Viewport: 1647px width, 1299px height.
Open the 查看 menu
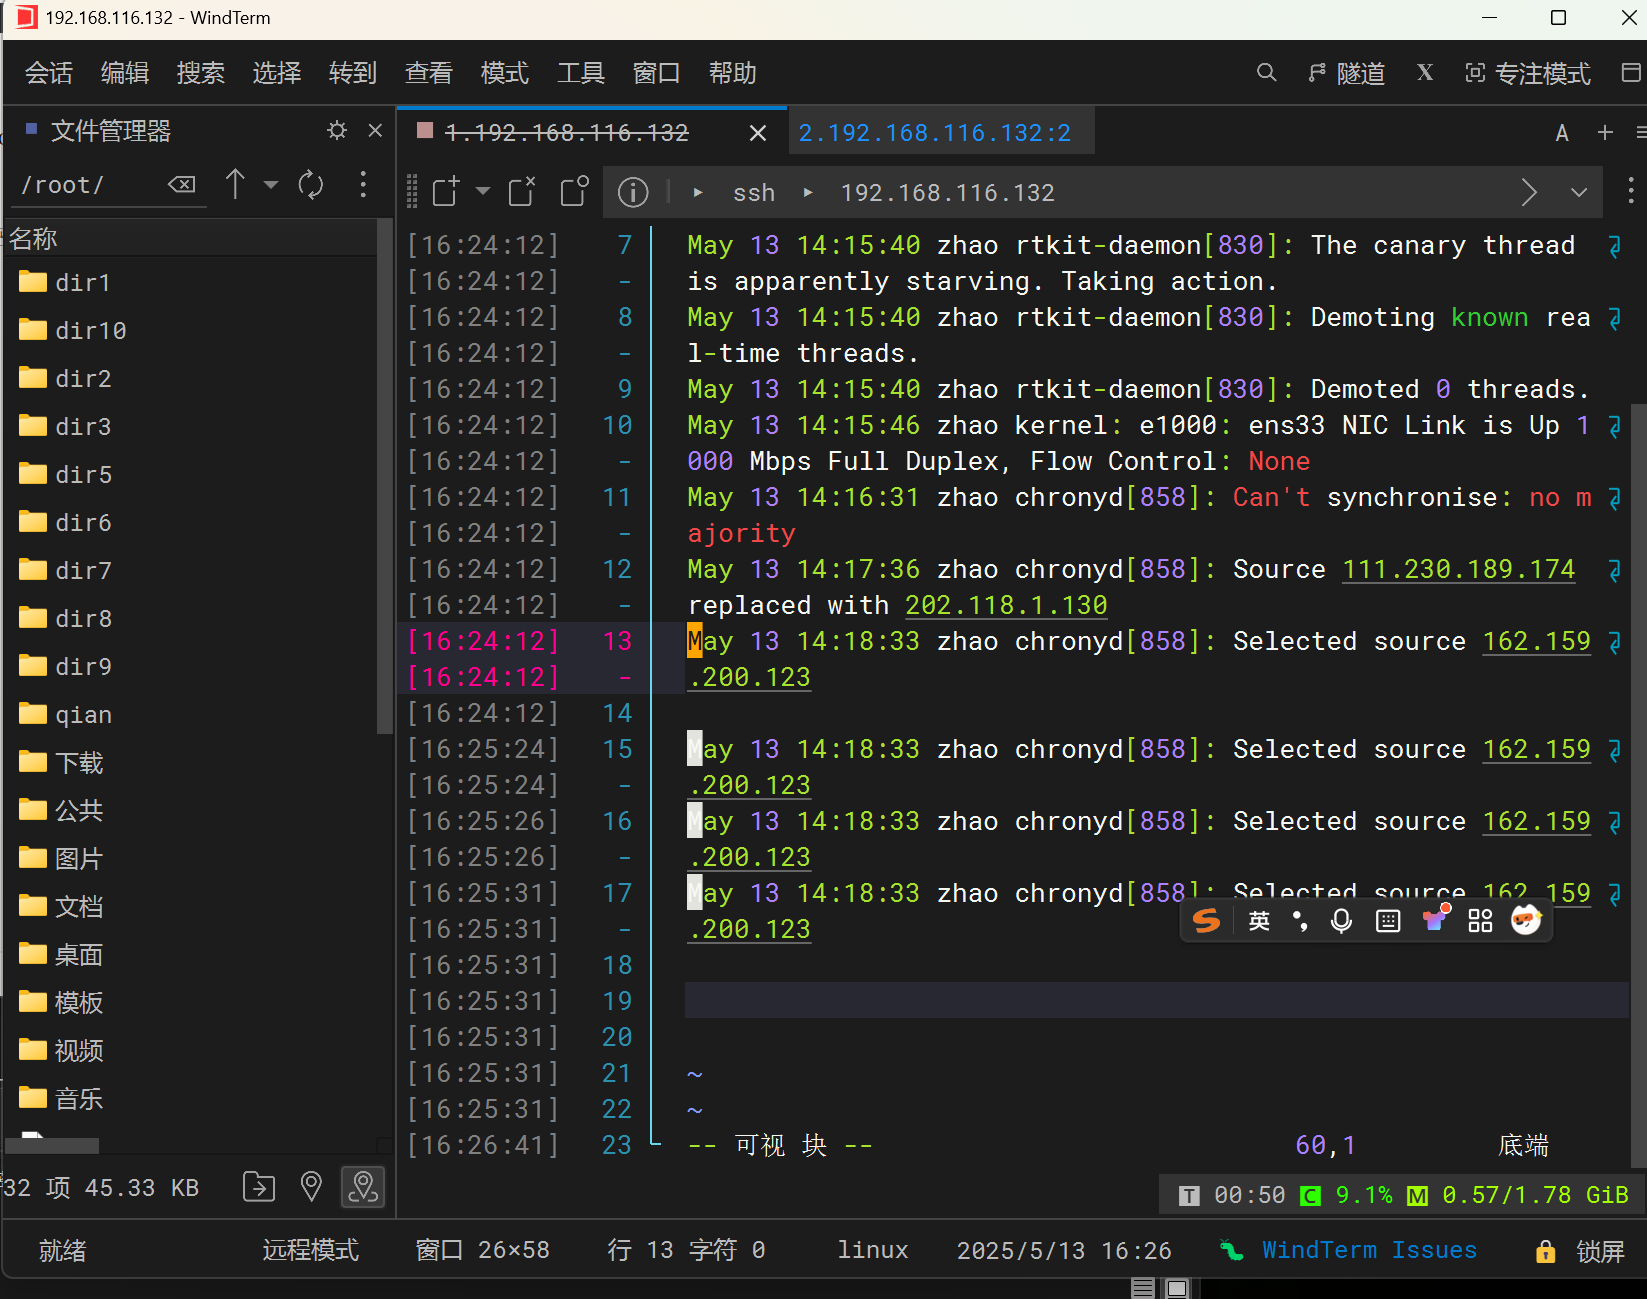pos(428,73)
